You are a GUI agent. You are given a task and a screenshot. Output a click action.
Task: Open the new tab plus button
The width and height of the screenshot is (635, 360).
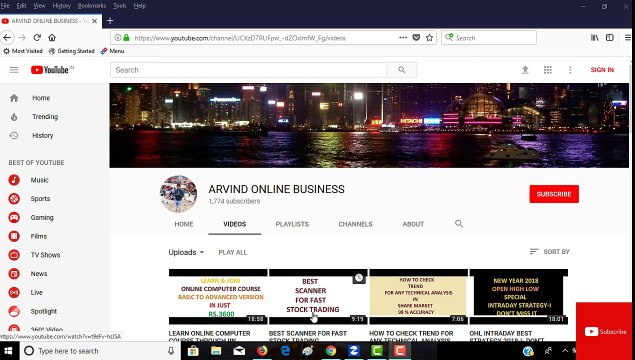pyautogui.click(x=110, y=21)
